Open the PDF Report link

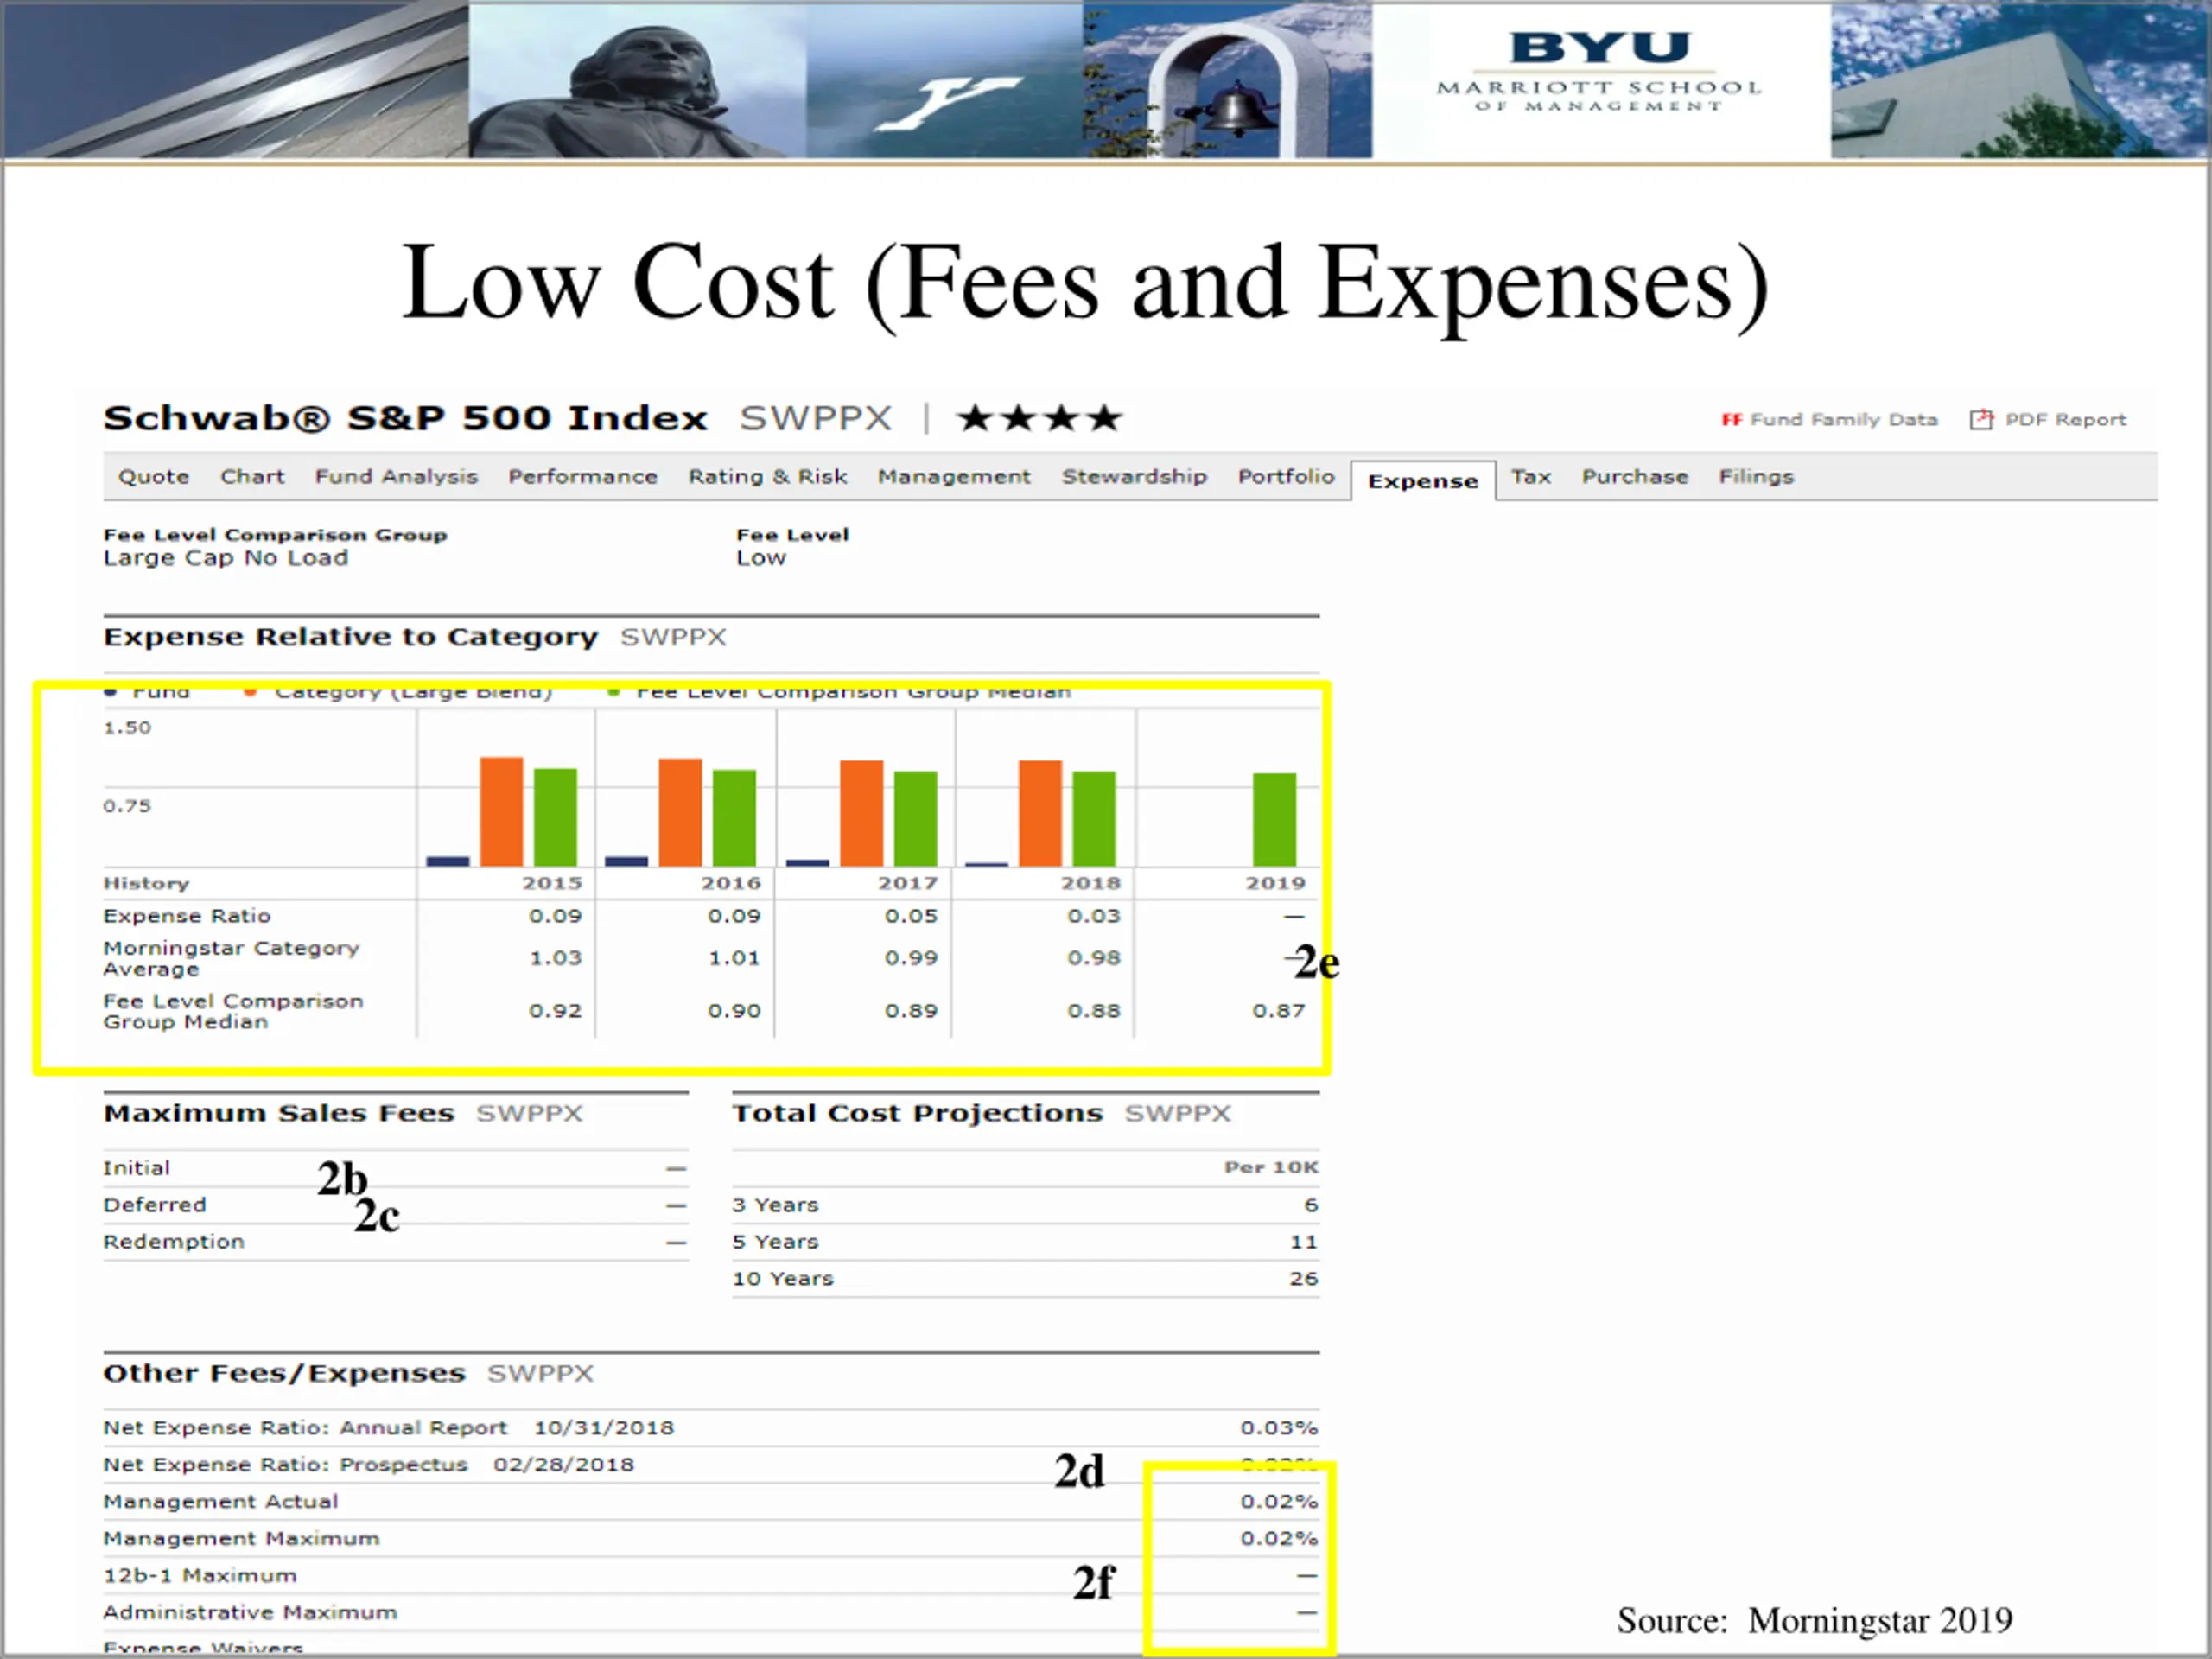point(2066,420)
